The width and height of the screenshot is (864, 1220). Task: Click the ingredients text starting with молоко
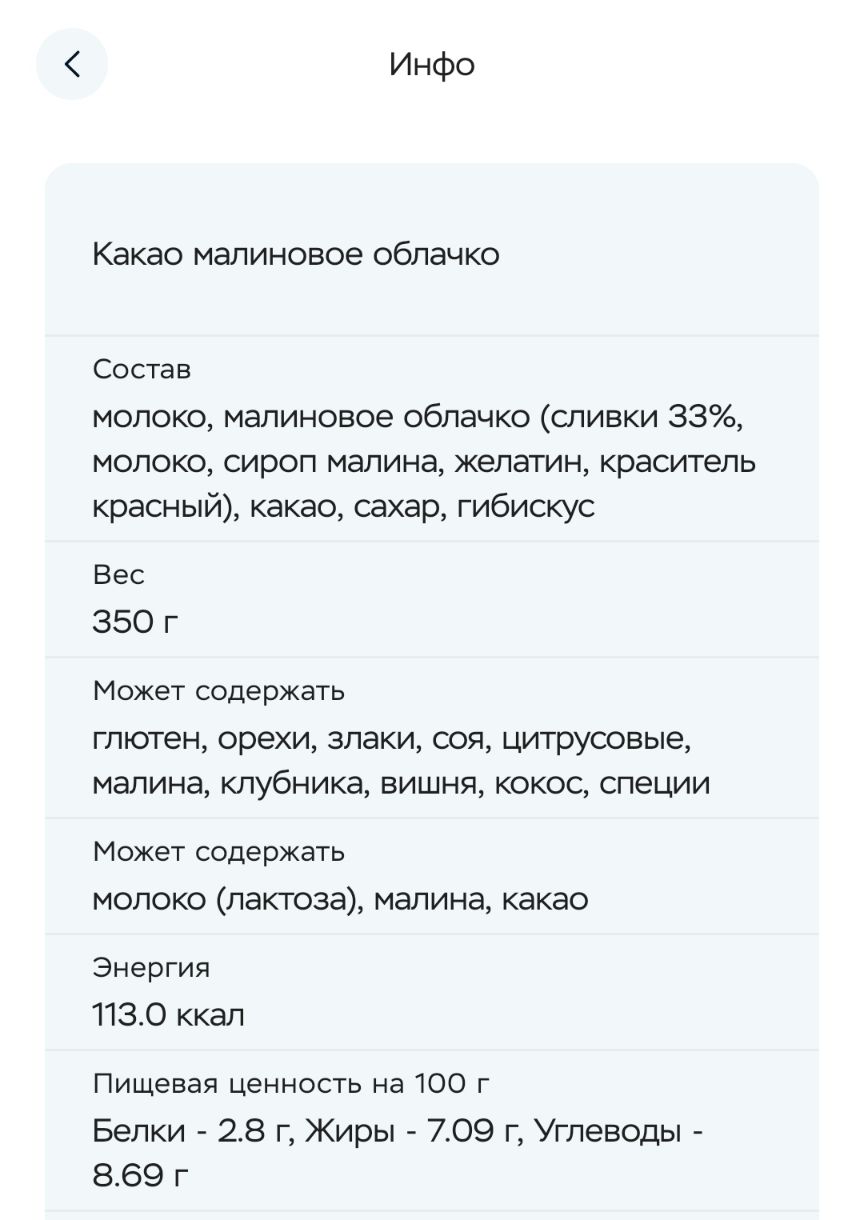pos(424,462)
